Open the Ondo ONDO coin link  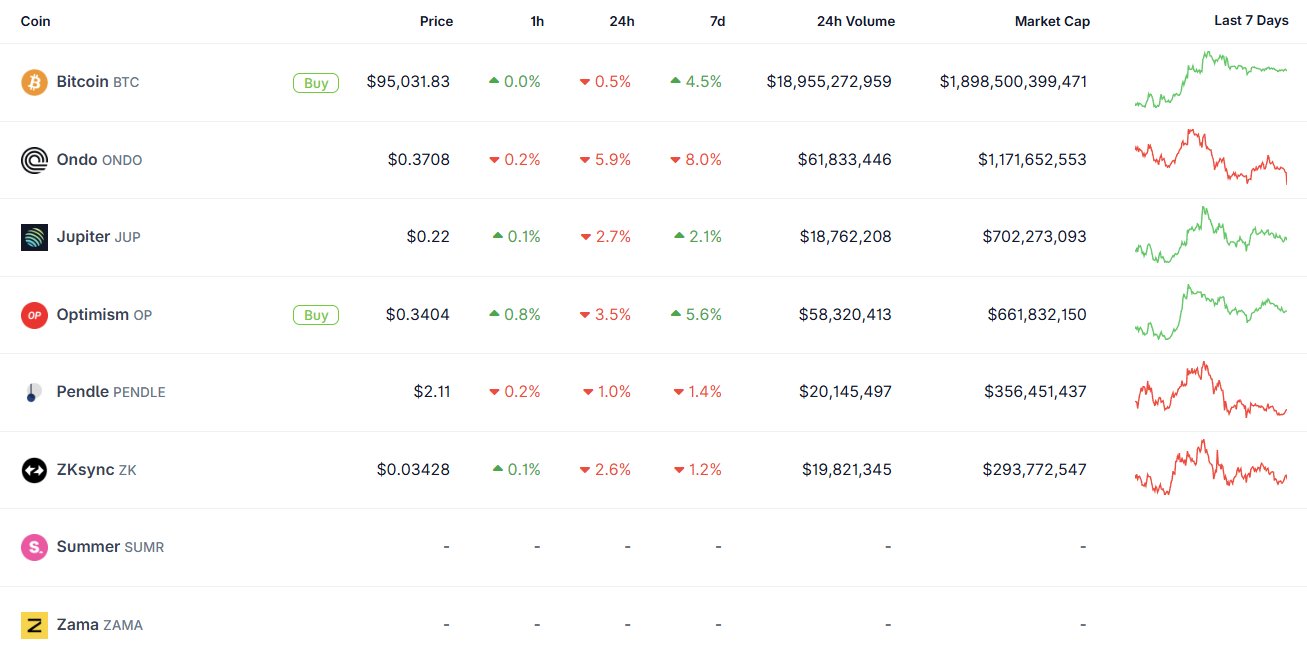[x=99, y=160]
